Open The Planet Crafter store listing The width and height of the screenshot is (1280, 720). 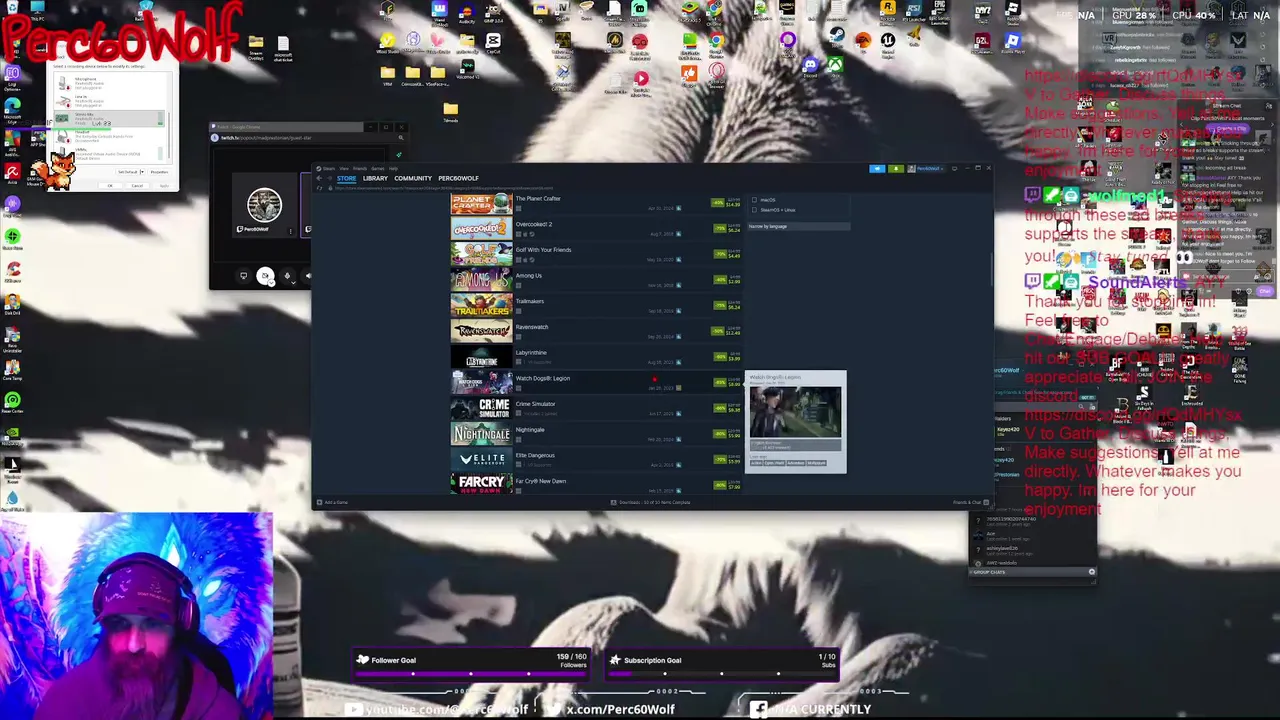(x=597, y=203)
